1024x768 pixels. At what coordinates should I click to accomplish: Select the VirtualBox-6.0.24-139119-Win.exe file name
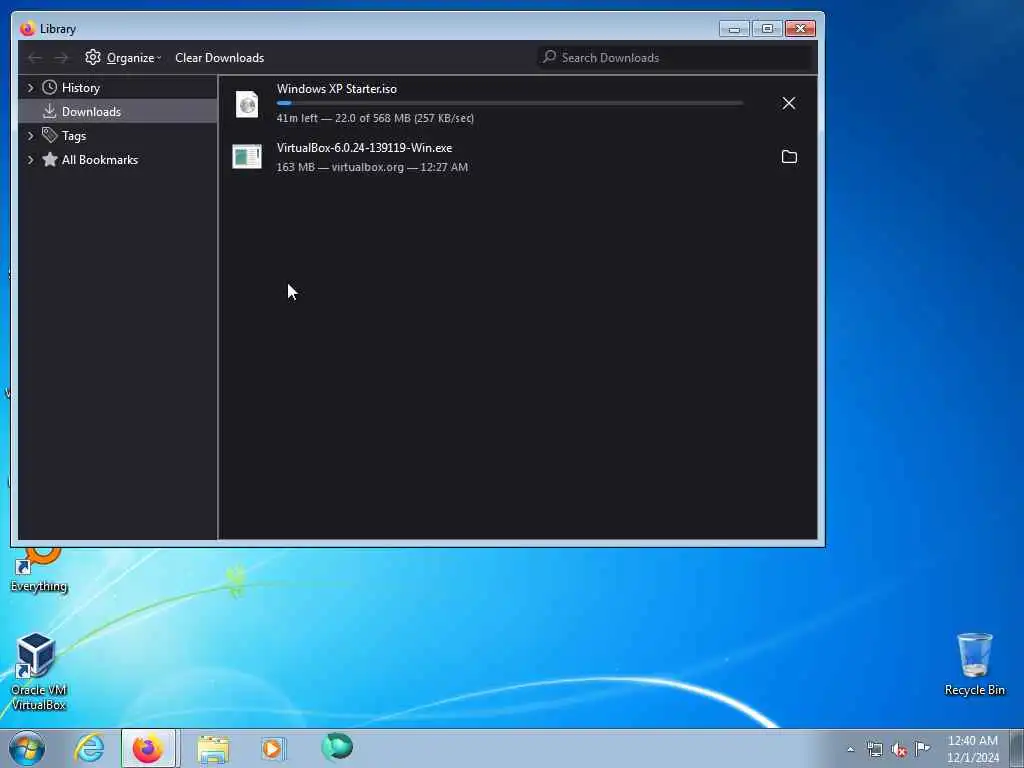[364, 148]
